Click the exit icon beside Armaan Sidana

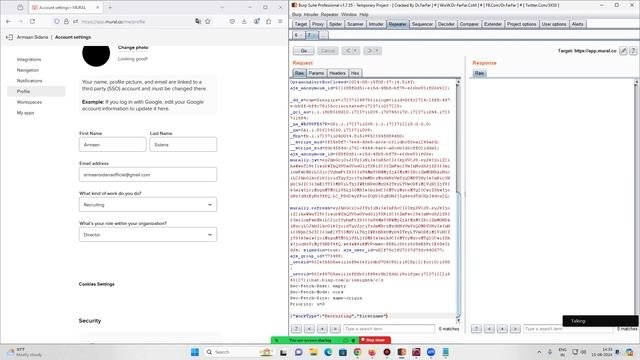(x=9, y=37)
